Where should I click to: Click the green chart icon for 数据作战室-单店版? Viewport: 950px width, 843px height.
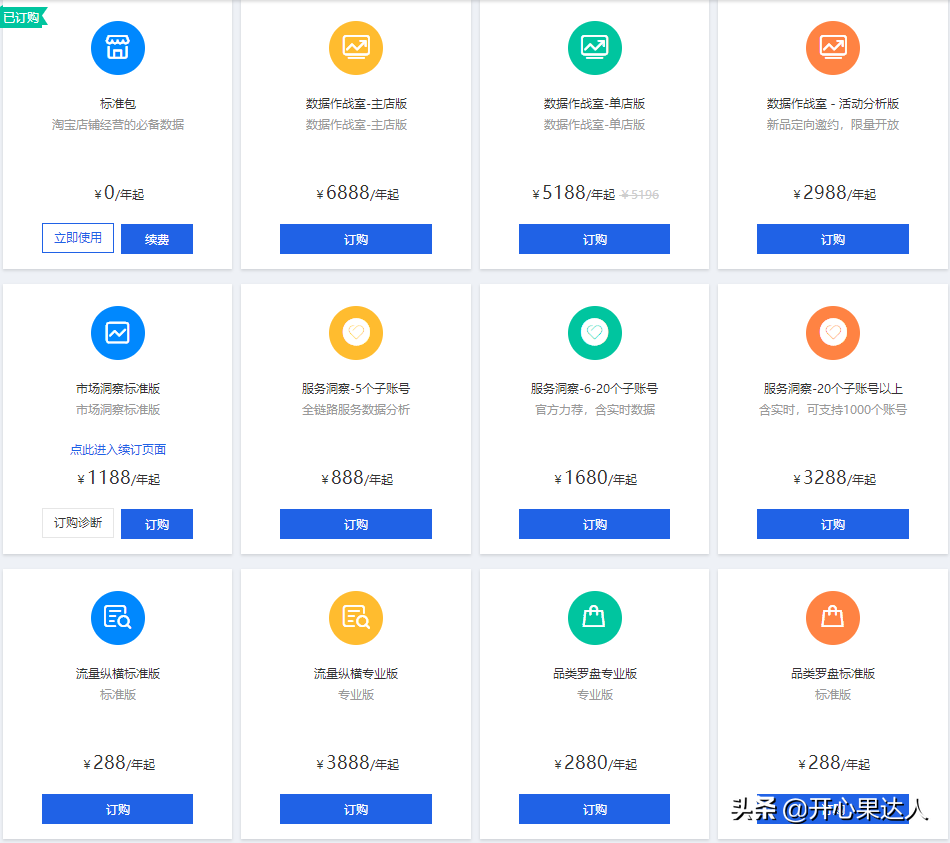pos(594,48)
